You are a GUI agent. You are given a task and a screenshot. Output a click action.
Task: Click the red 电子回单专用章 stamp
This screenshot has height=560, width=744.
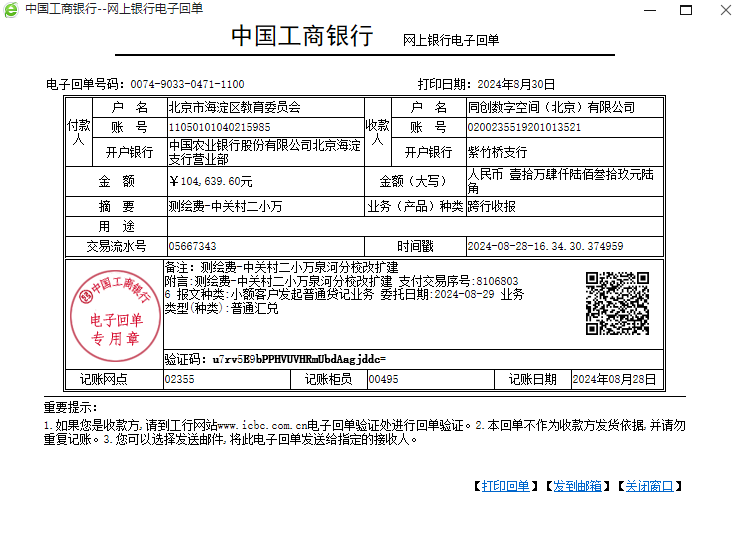coord(115,316)
